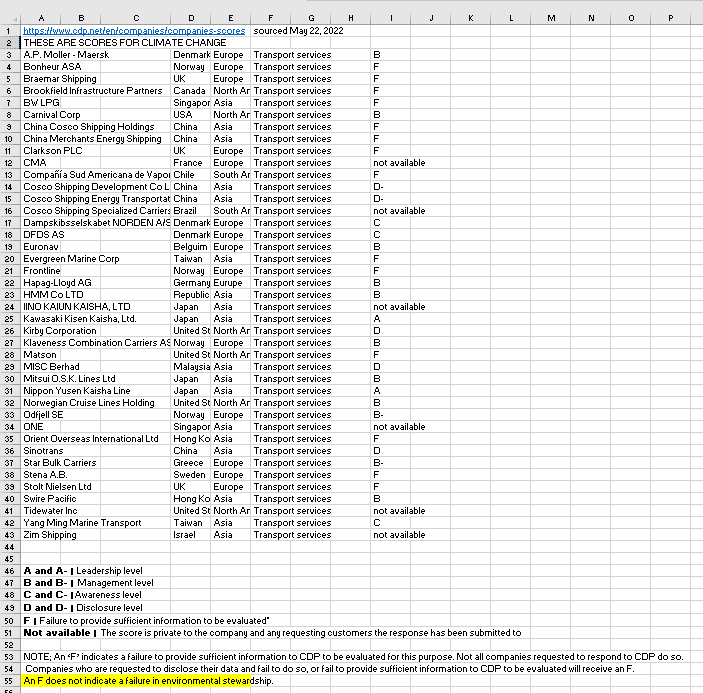Click the 'Chile' country cell
Viewport: 703px width, 693px height.
(185, 175)
